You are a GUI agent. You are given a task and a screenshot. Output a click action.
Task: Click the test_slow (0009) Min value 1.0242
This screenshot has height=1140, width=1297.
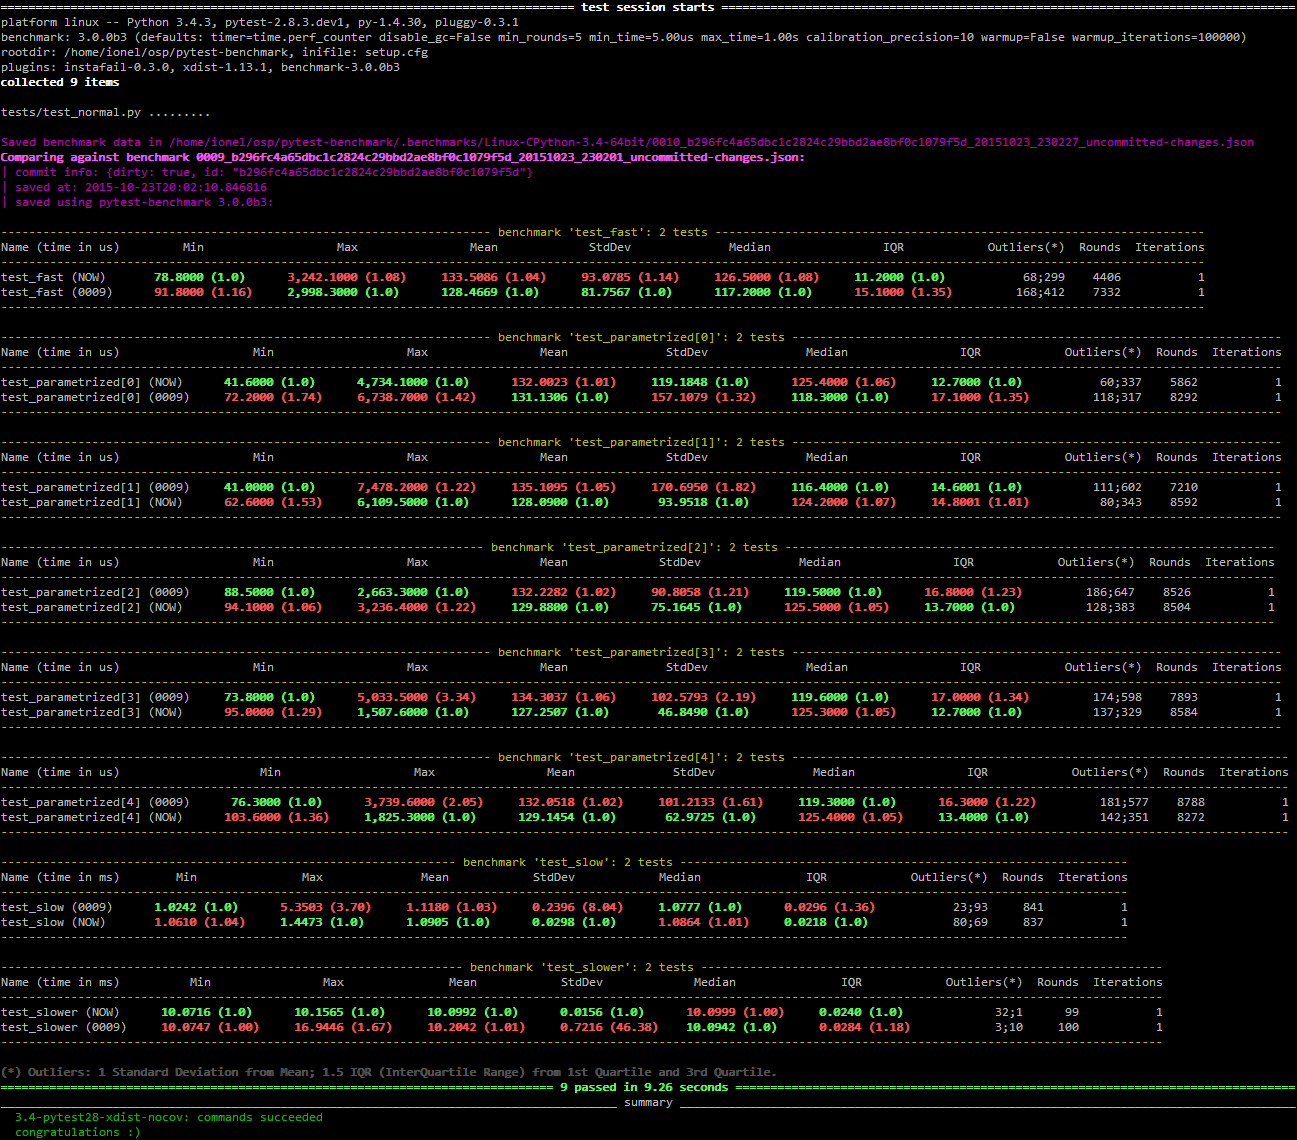[x=182, y=907]
